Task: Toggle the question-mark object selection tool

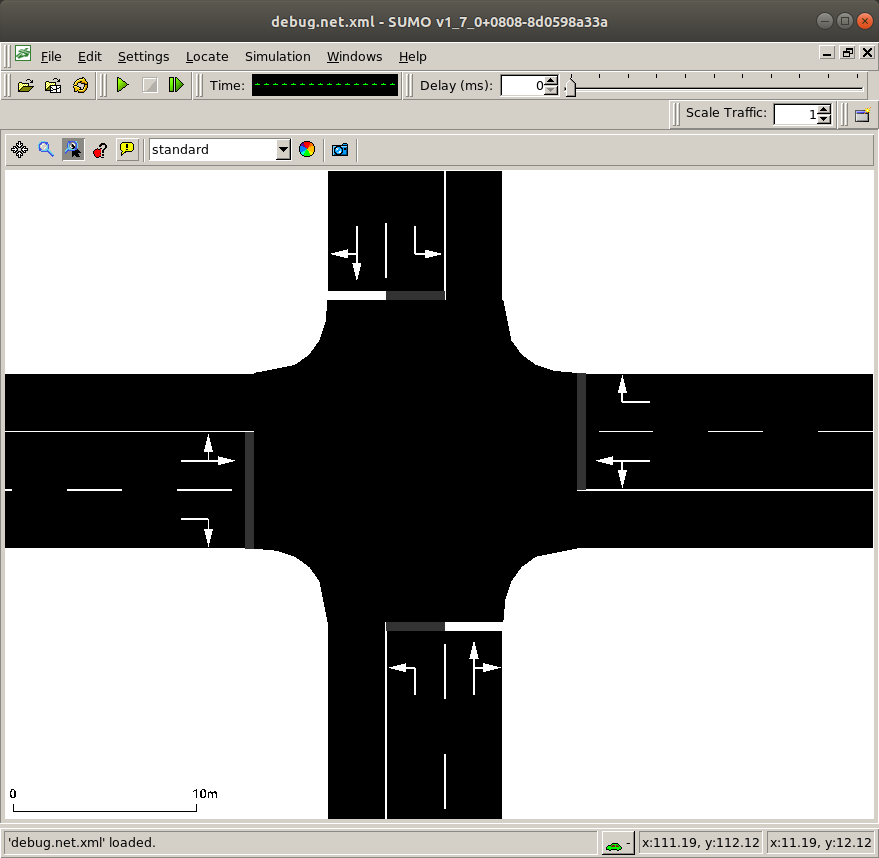Action: pyautogui.click(x=99, y=149)
